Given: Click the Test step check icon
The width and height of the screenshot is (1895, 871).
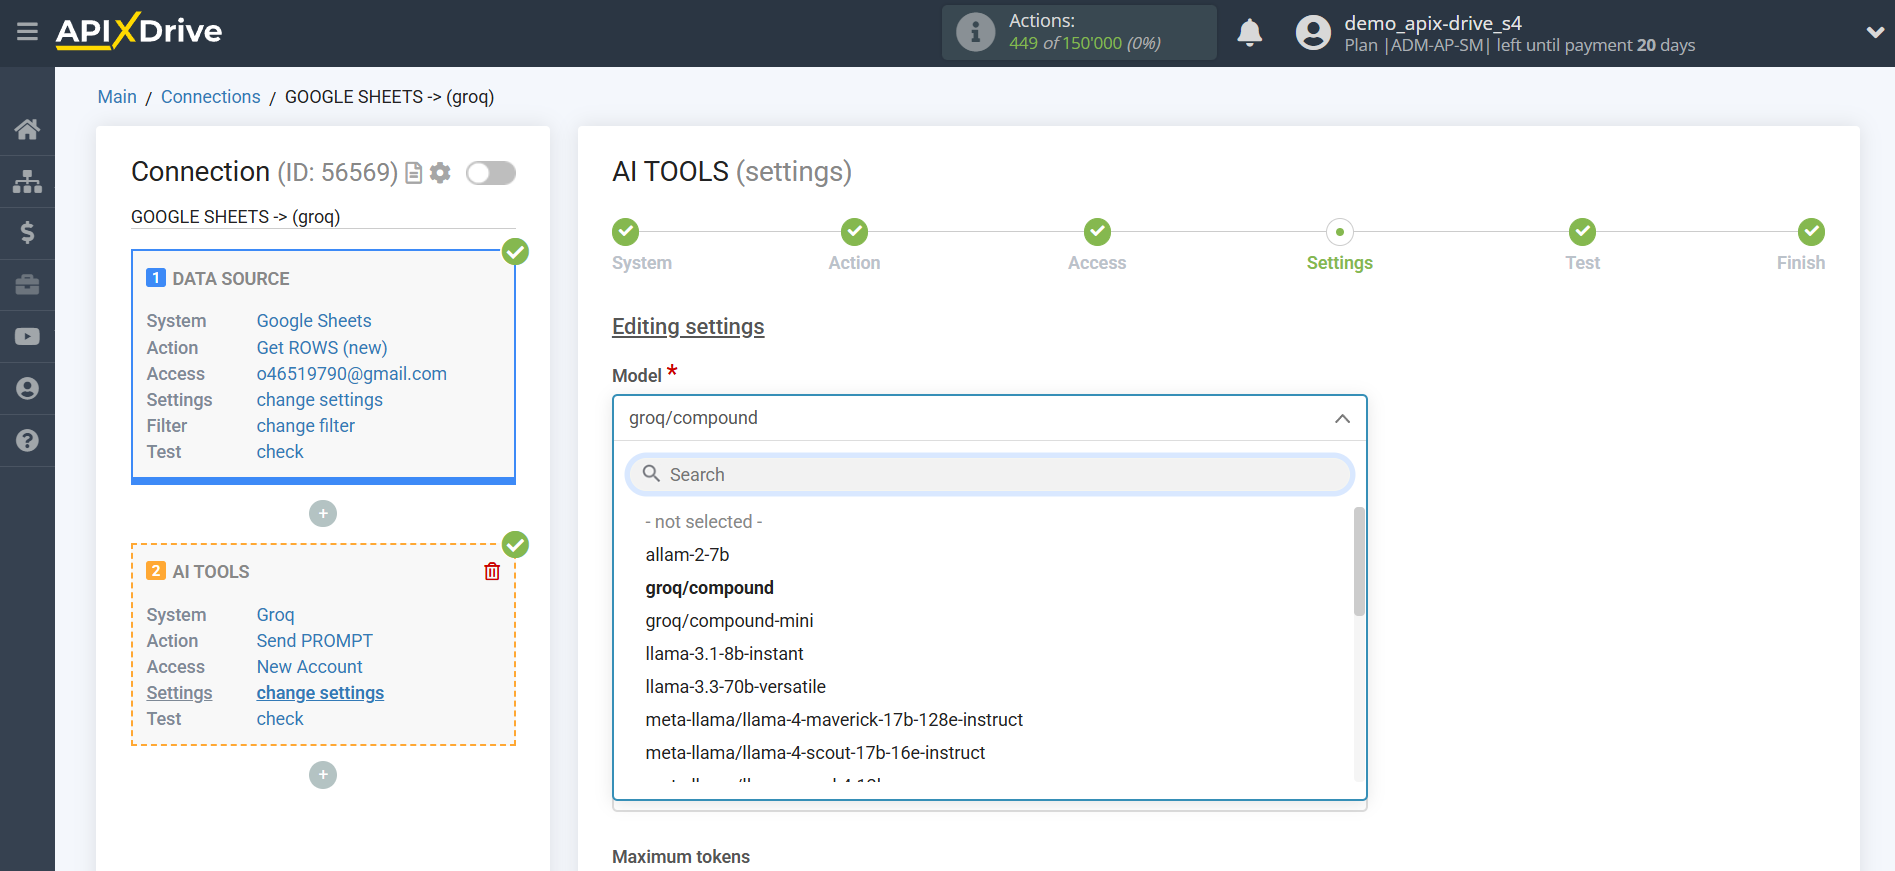Looking at the screenshot, I should [x=1582, y=232].
